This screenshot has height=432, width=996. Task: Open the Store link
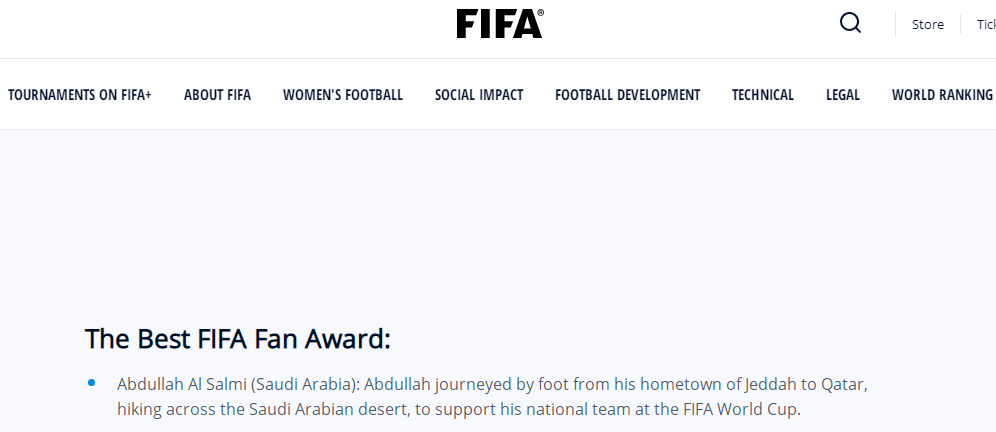[x=927, y=25]
